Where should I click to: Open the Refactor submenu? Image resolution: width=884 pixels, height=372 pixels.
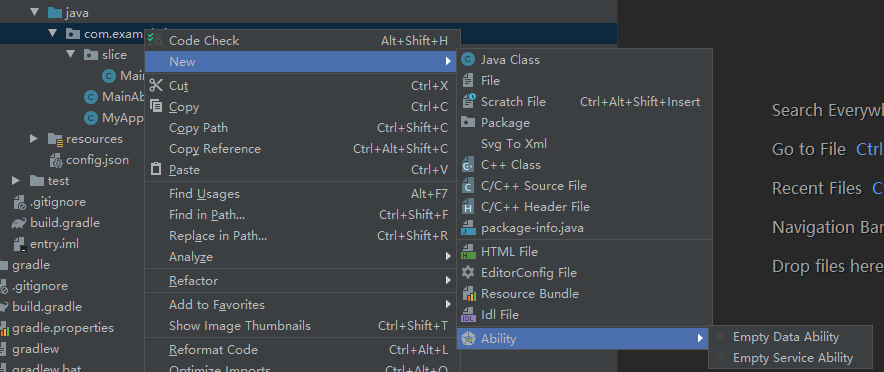click(302, 281)
